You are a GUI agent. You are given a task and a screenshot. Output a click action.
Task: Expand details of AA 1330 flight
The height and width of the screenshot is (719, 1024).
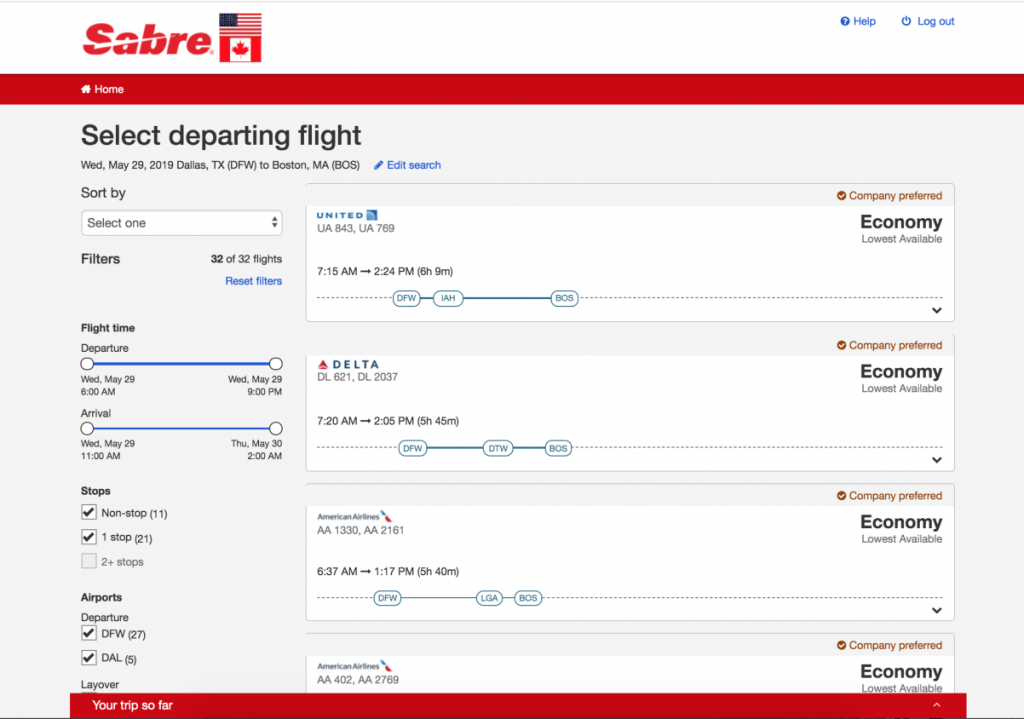point(936,611)
